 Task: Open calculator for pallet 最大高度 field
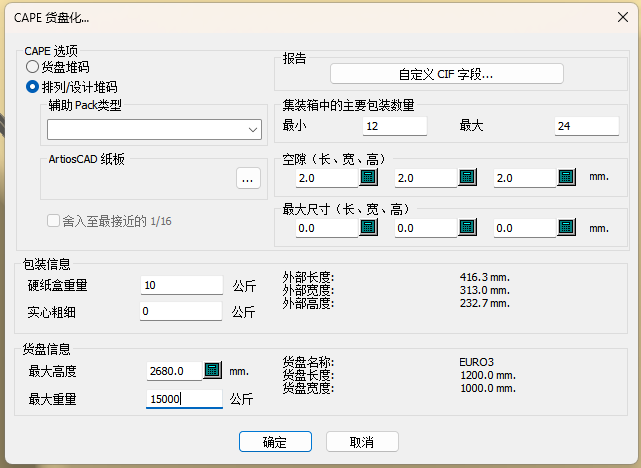pos(212,371)
